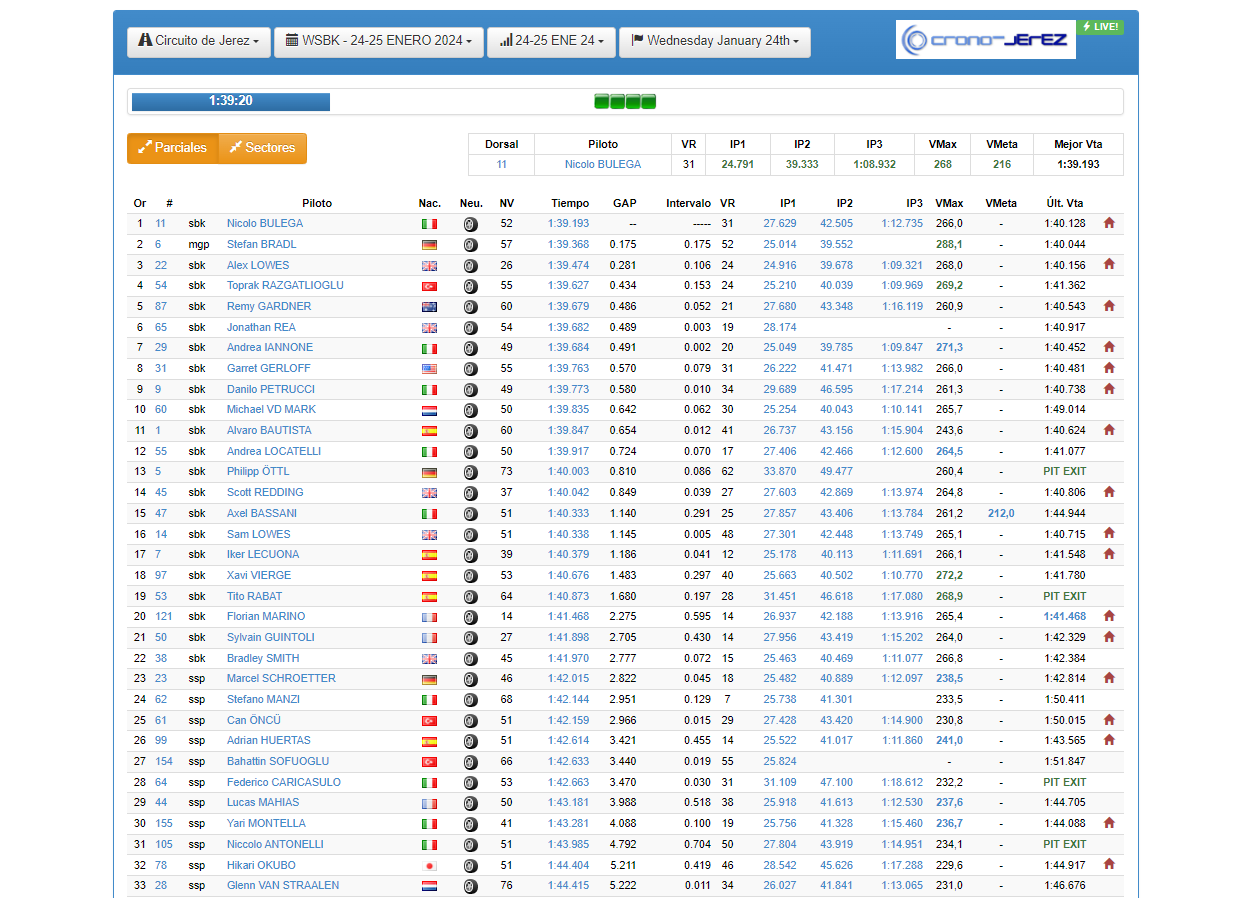The width and height of the screenshot is (1241, 898).
Task: Click the home icon in Danilo PETRUCCI's row
Action: [1108, 389]
